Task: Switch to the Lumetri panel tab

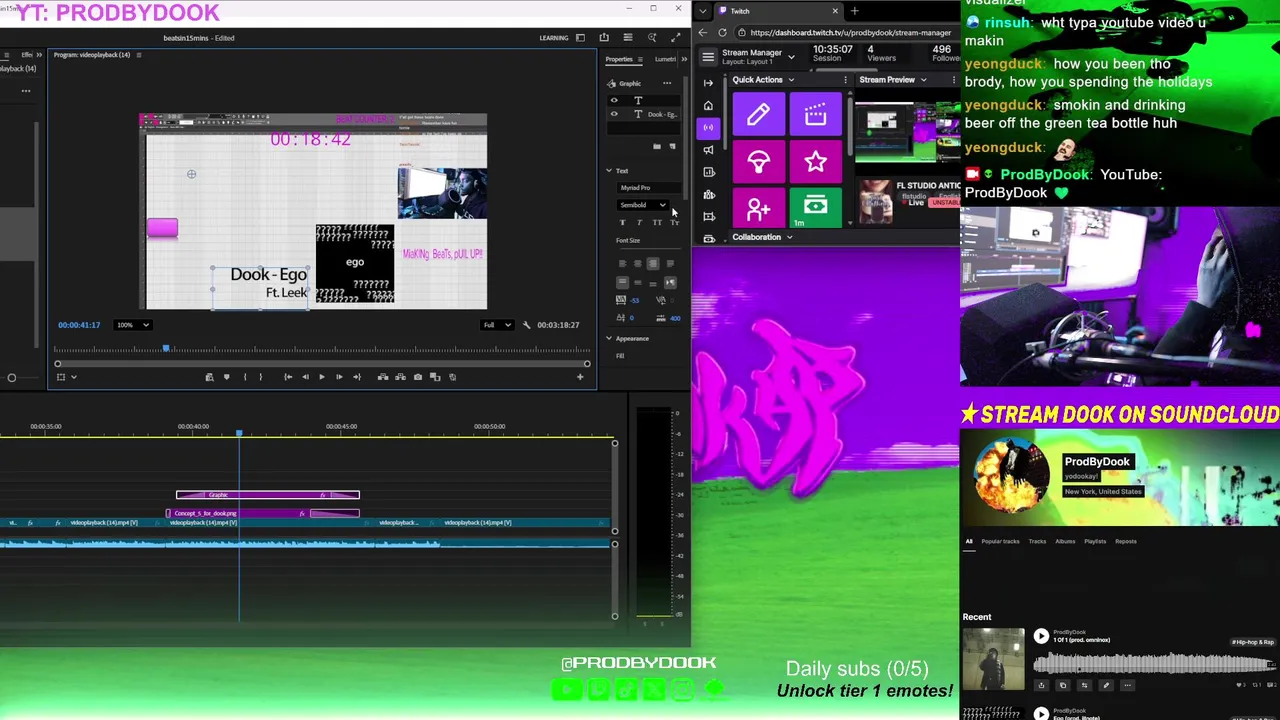Action: (x=666, y=59)
